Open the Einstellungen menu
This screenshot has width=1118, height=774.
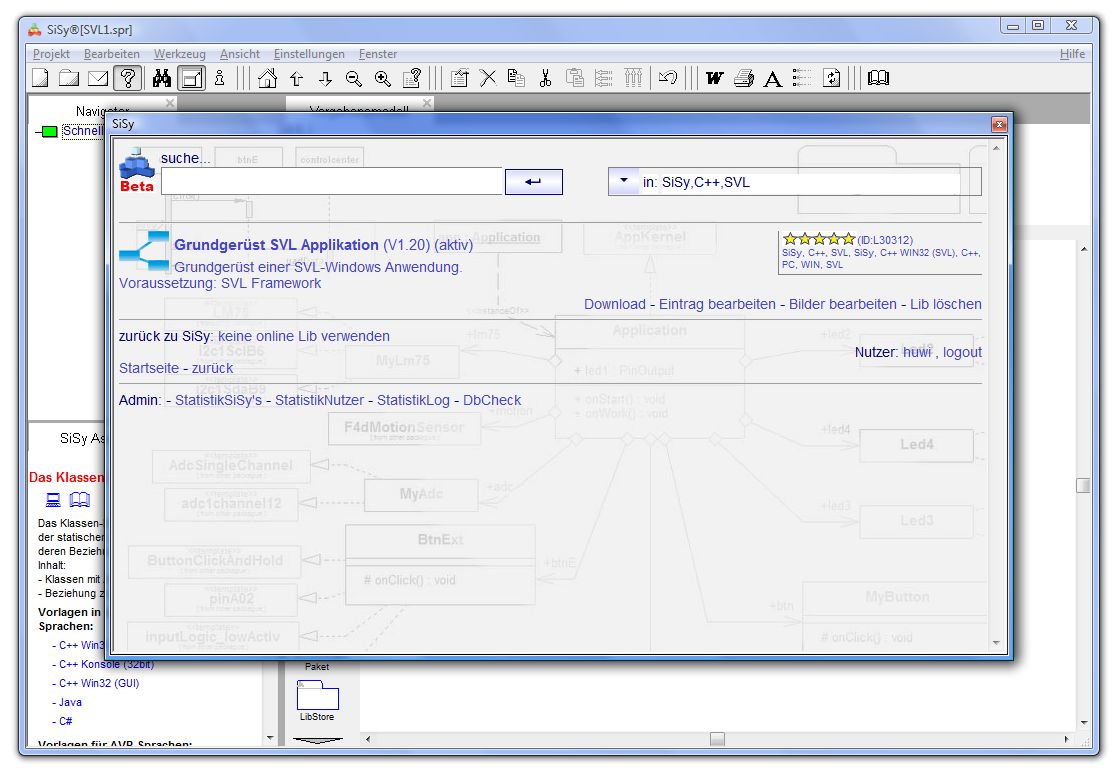(x=309, y=54)
